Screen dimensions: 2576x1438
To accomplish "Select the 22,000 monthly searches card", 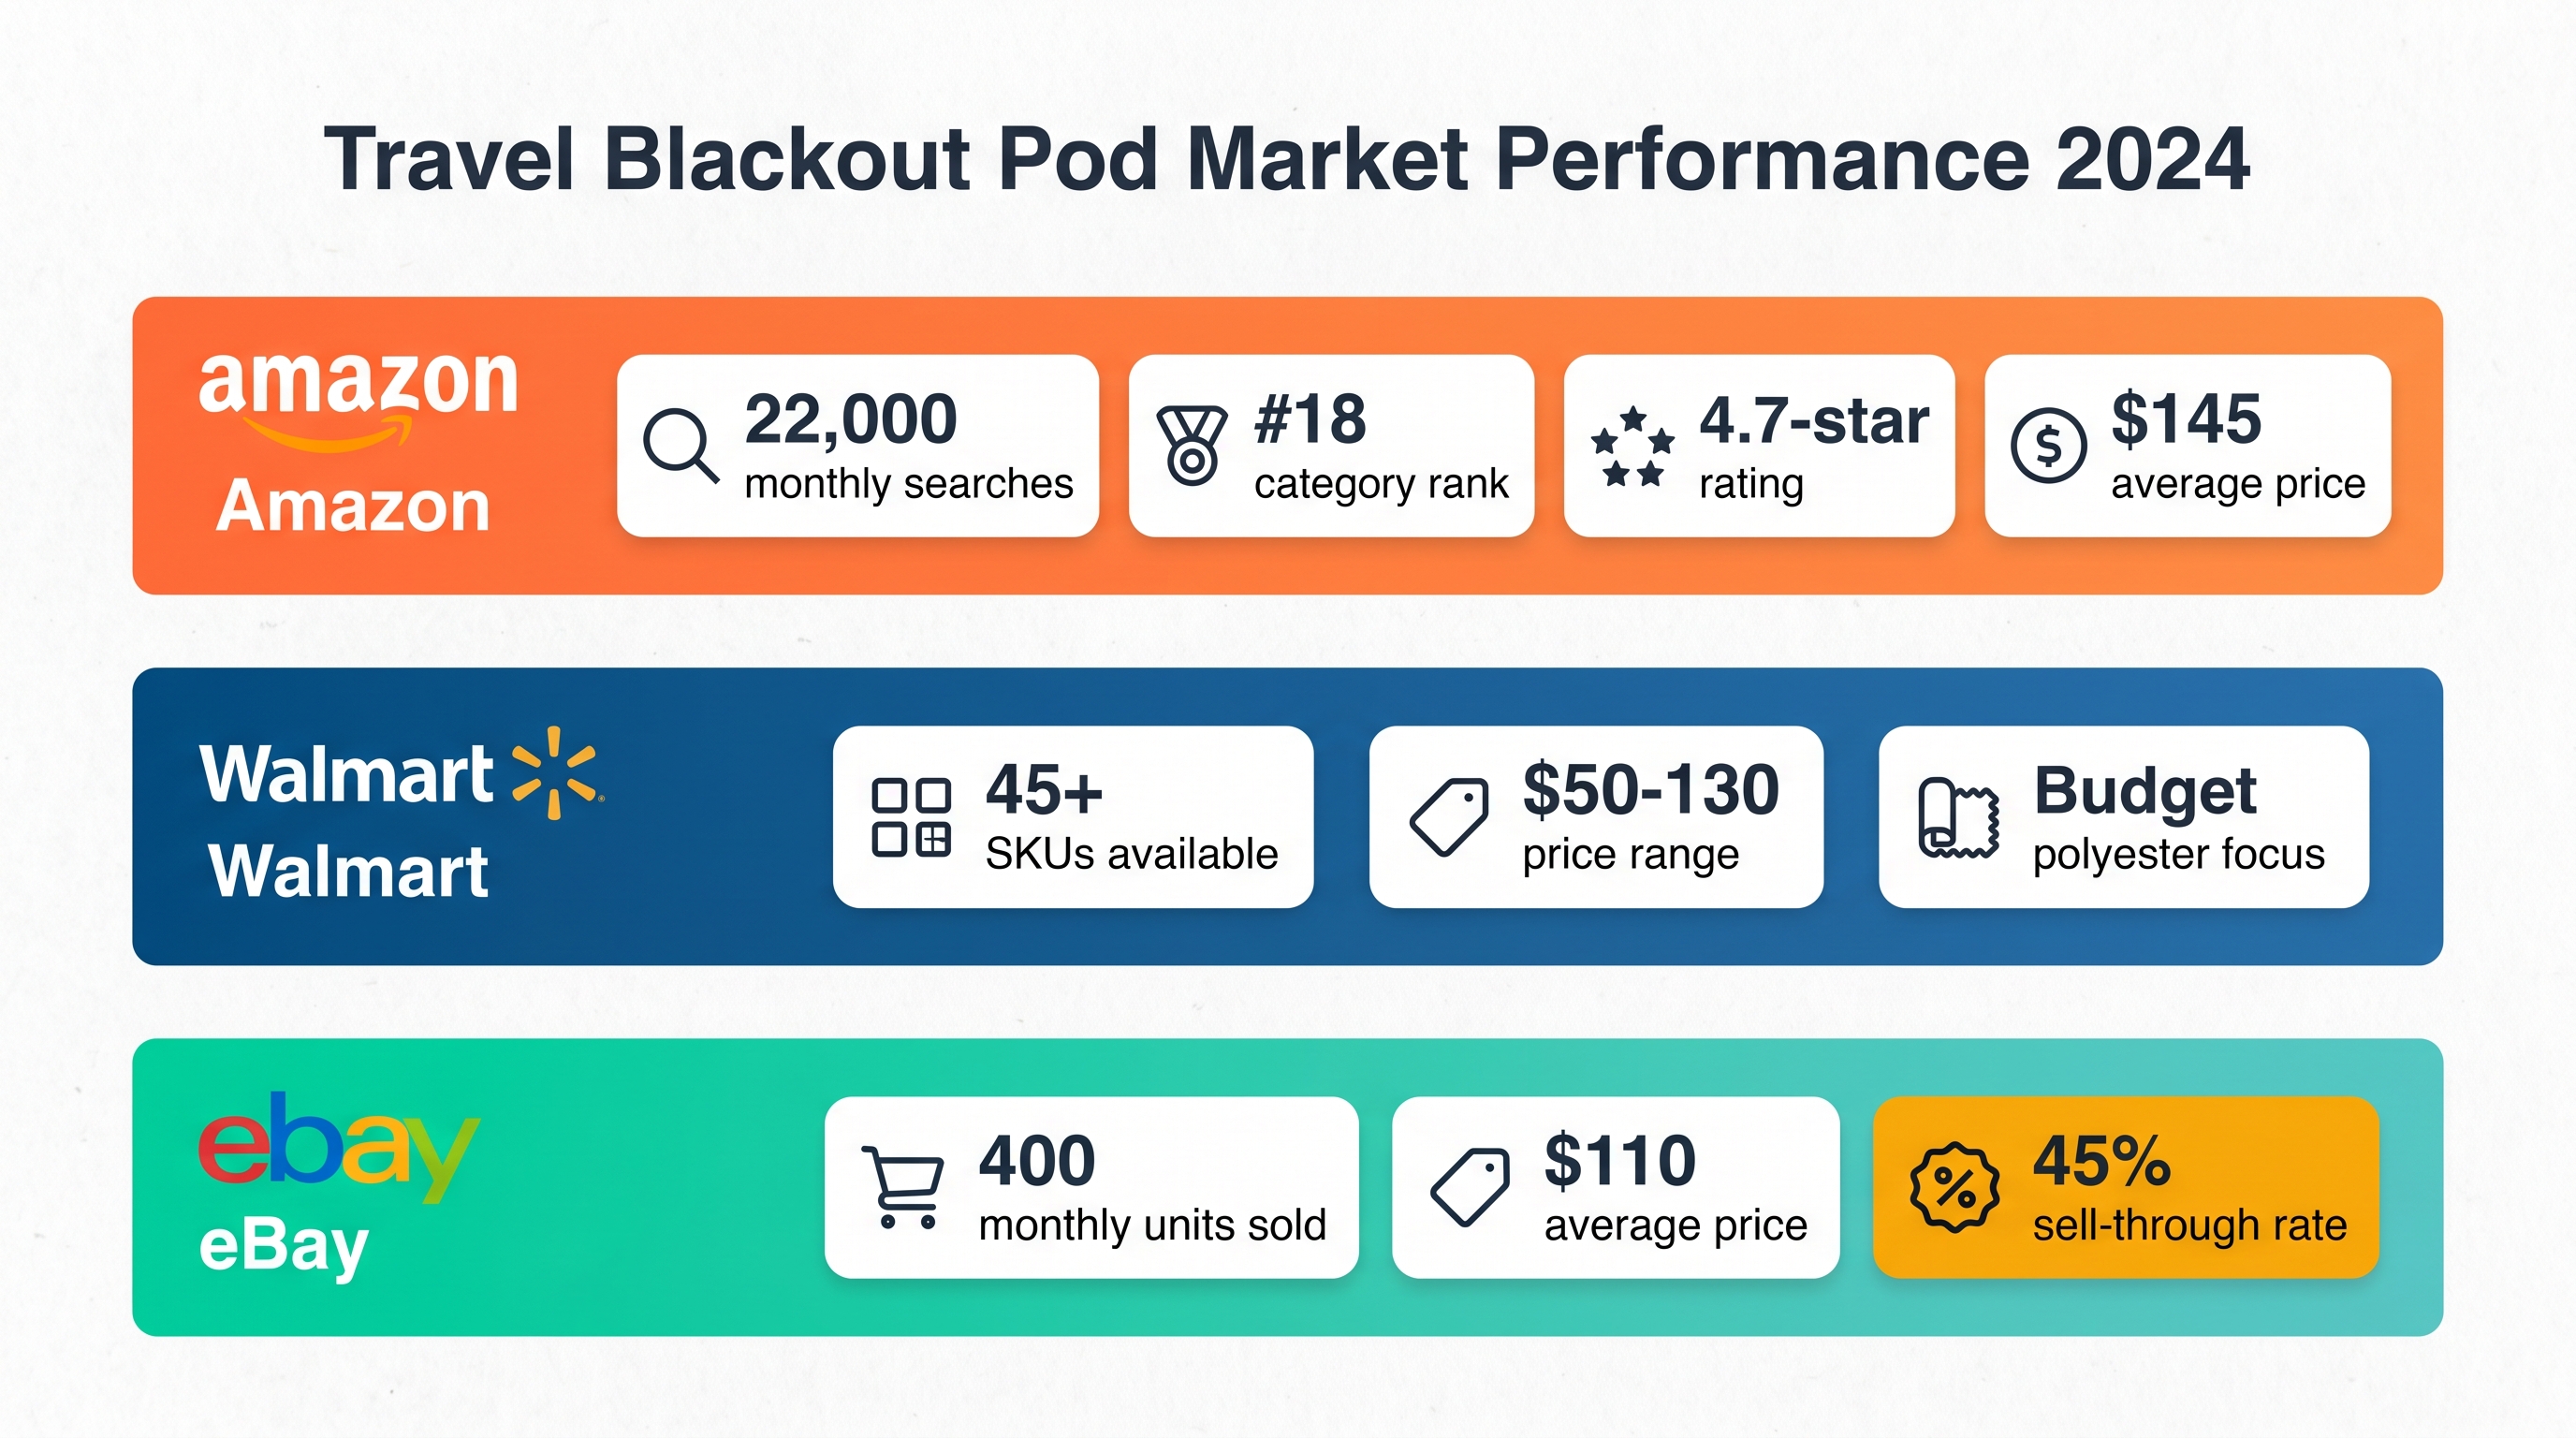I will point(857,446).
